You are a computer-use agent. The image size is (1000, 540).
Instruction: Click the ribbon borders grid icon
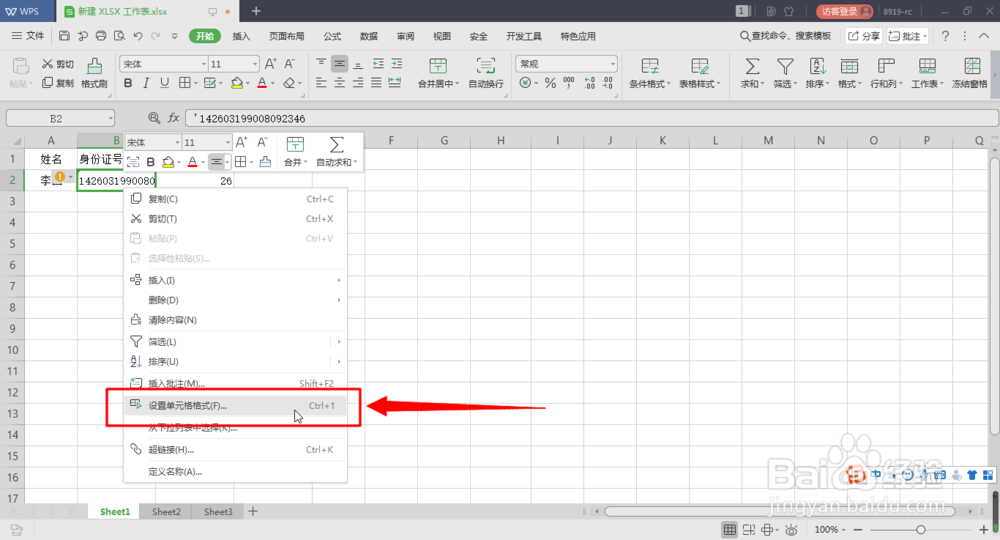(x=184, y=83)
